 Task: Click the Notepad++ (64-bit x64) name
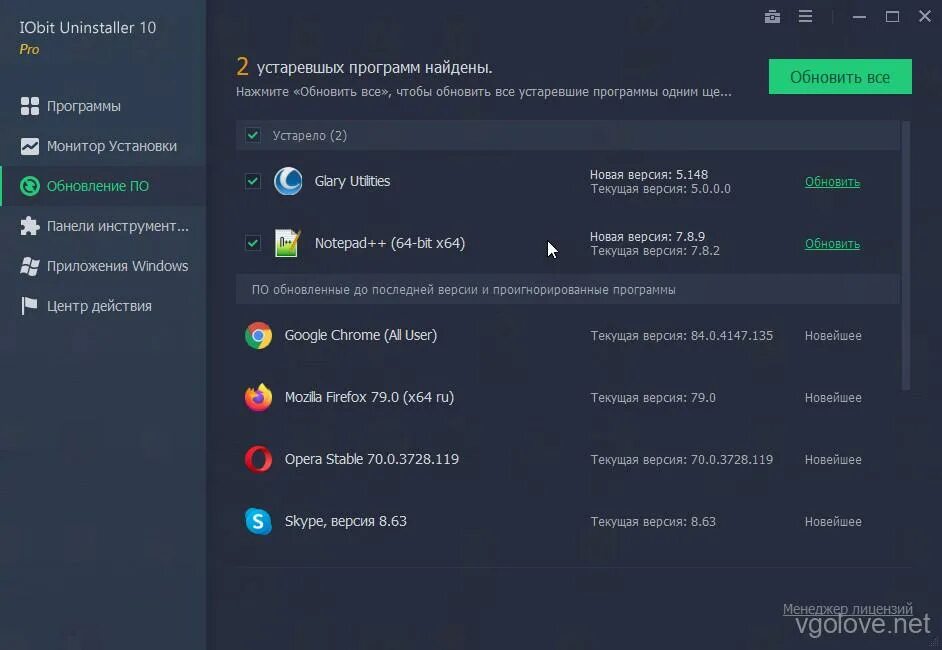point(389,243)
